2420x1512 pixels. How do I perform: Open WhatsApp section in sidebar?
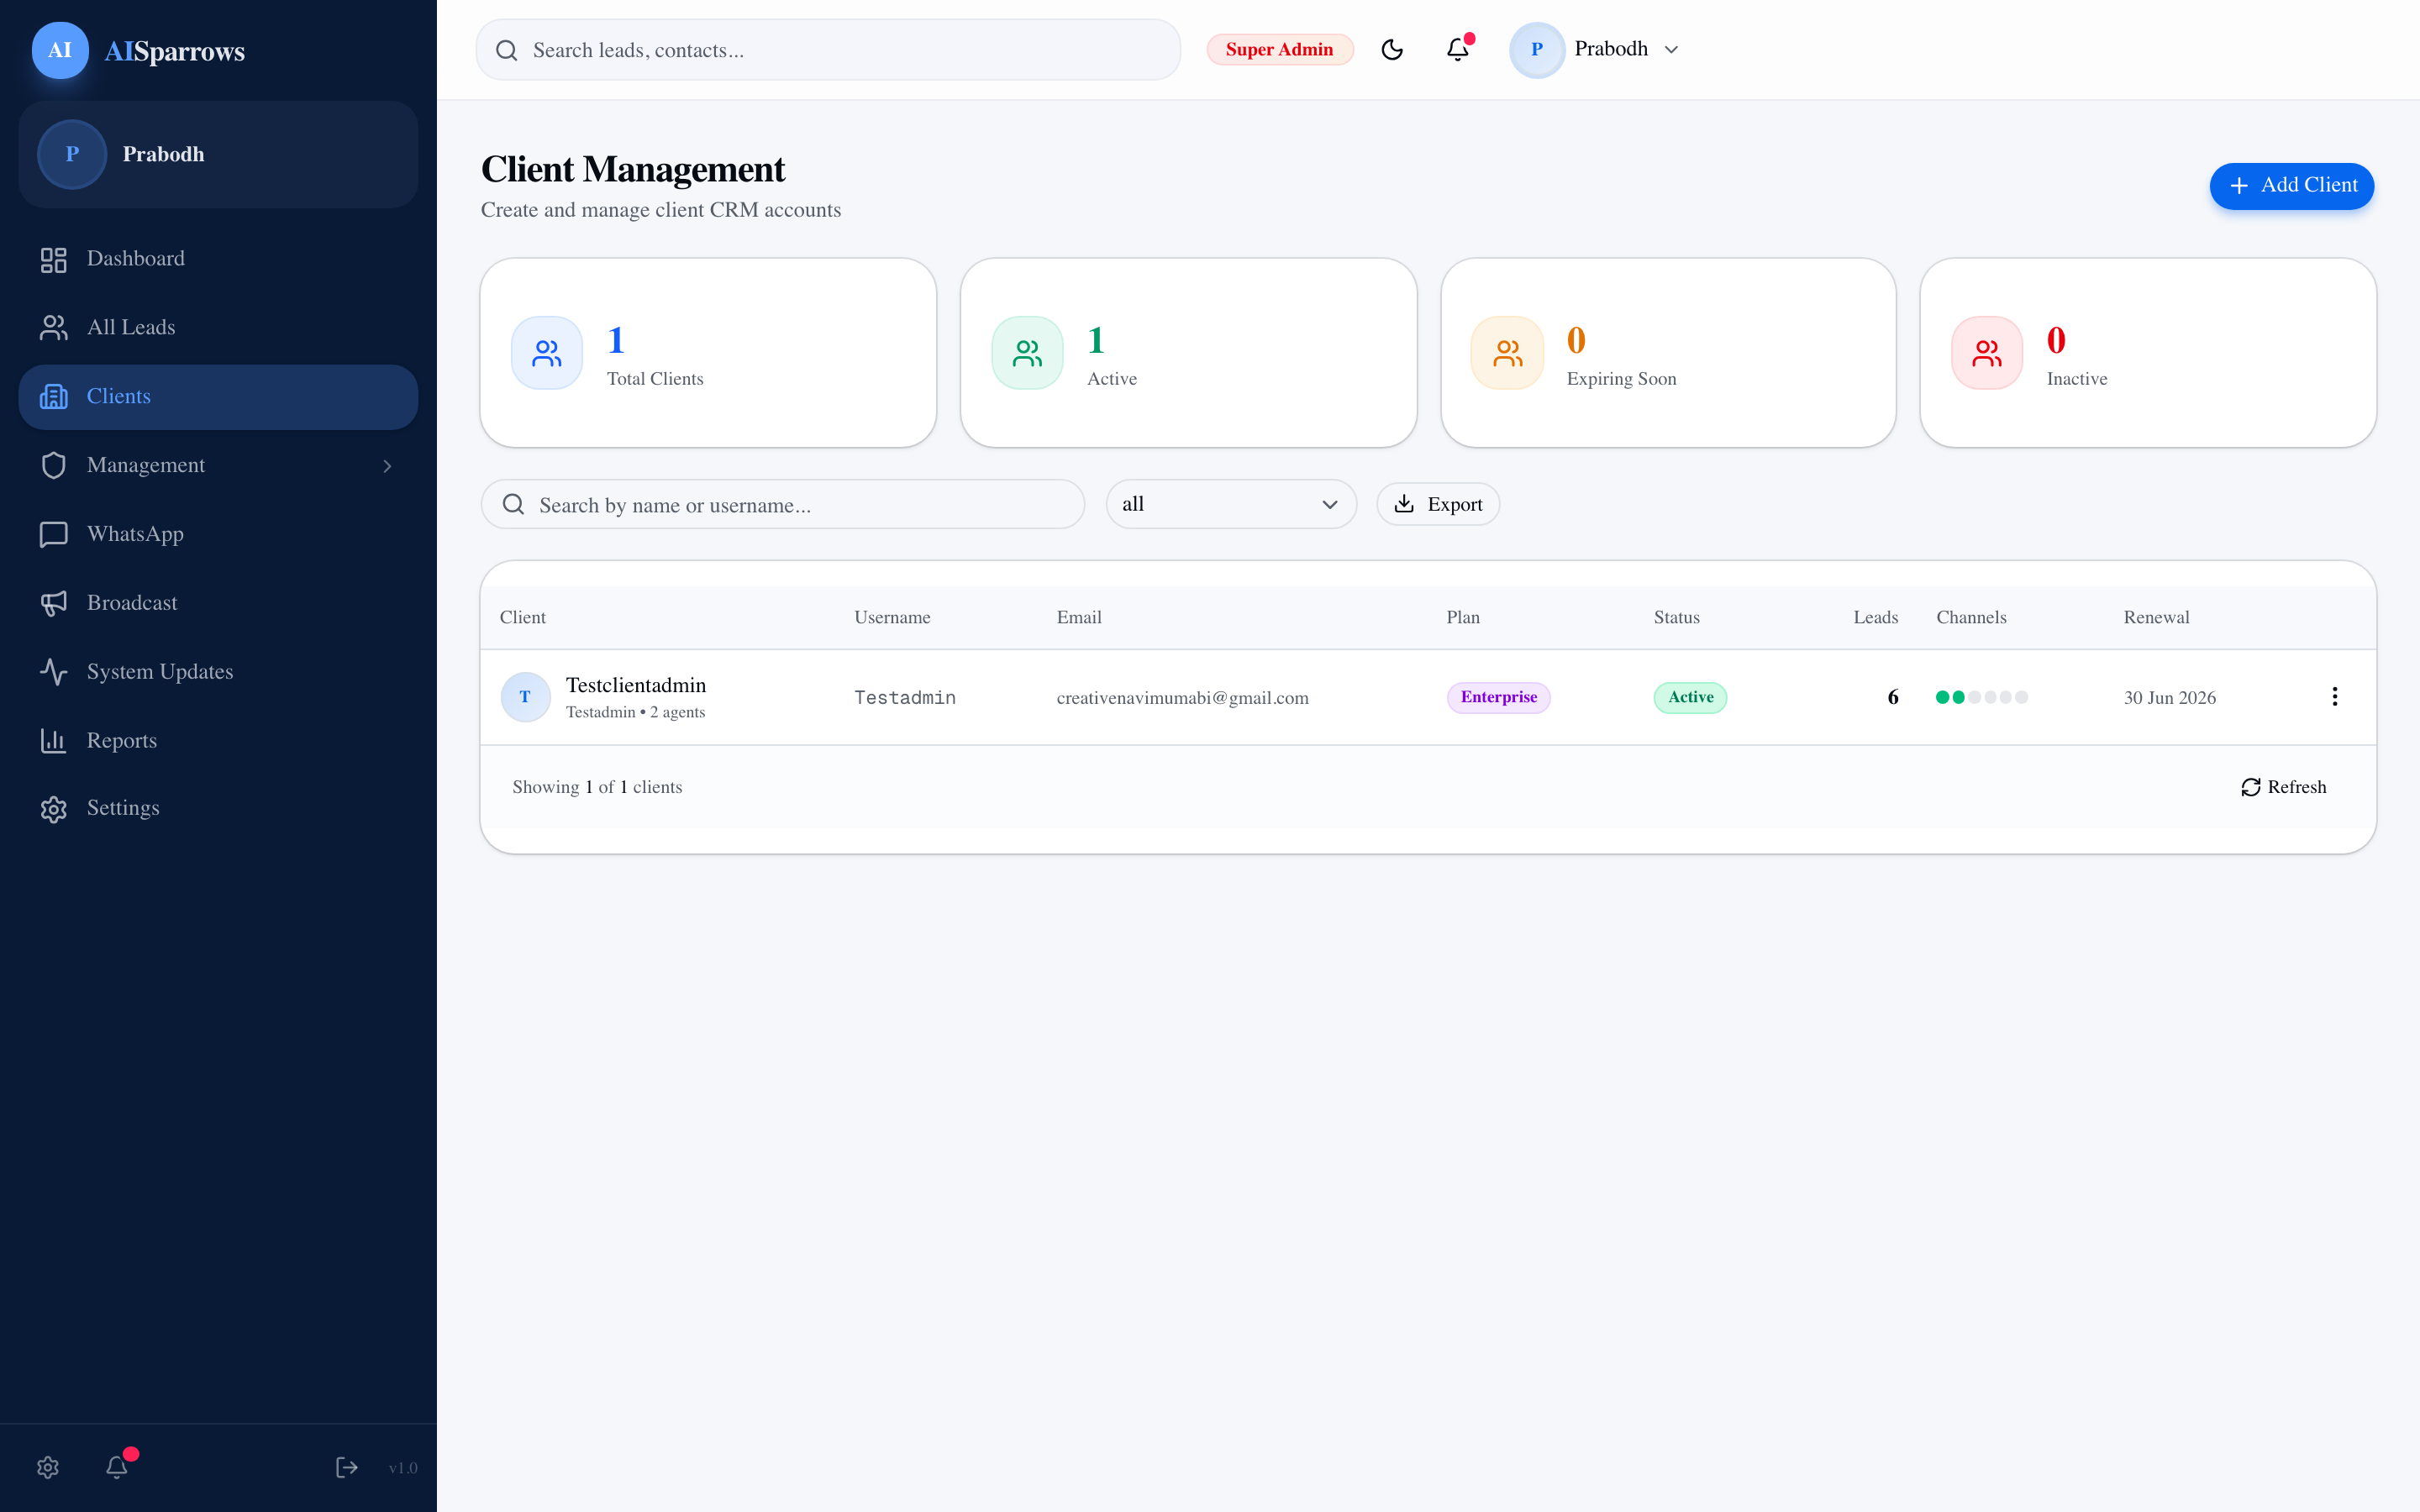[x=218, y=534]
